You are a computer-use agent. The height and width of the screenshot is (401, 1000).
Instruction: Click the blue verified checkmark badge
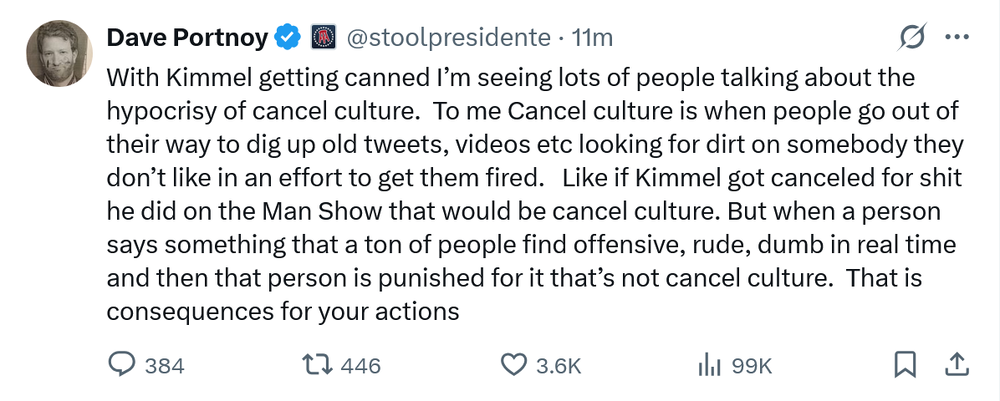point(289,38)
